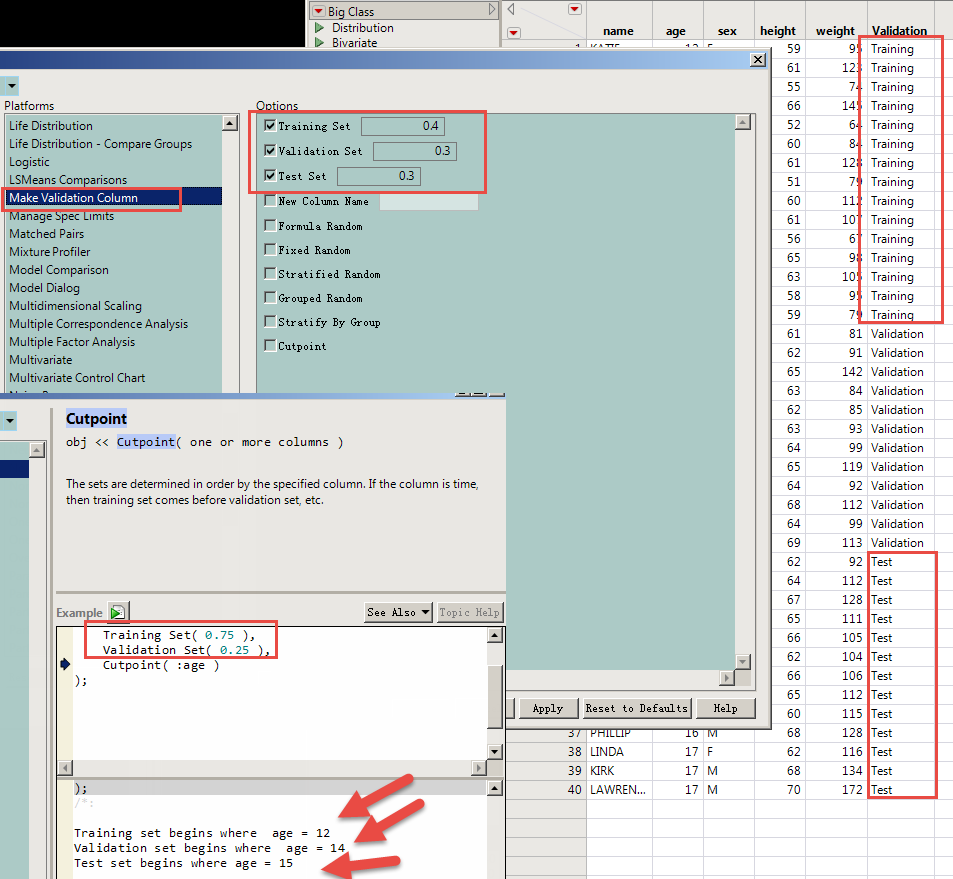The height and width of the screenshot is (879, 953).
Task: Select Manage Spec Limits platform
Action: (61, 216)
